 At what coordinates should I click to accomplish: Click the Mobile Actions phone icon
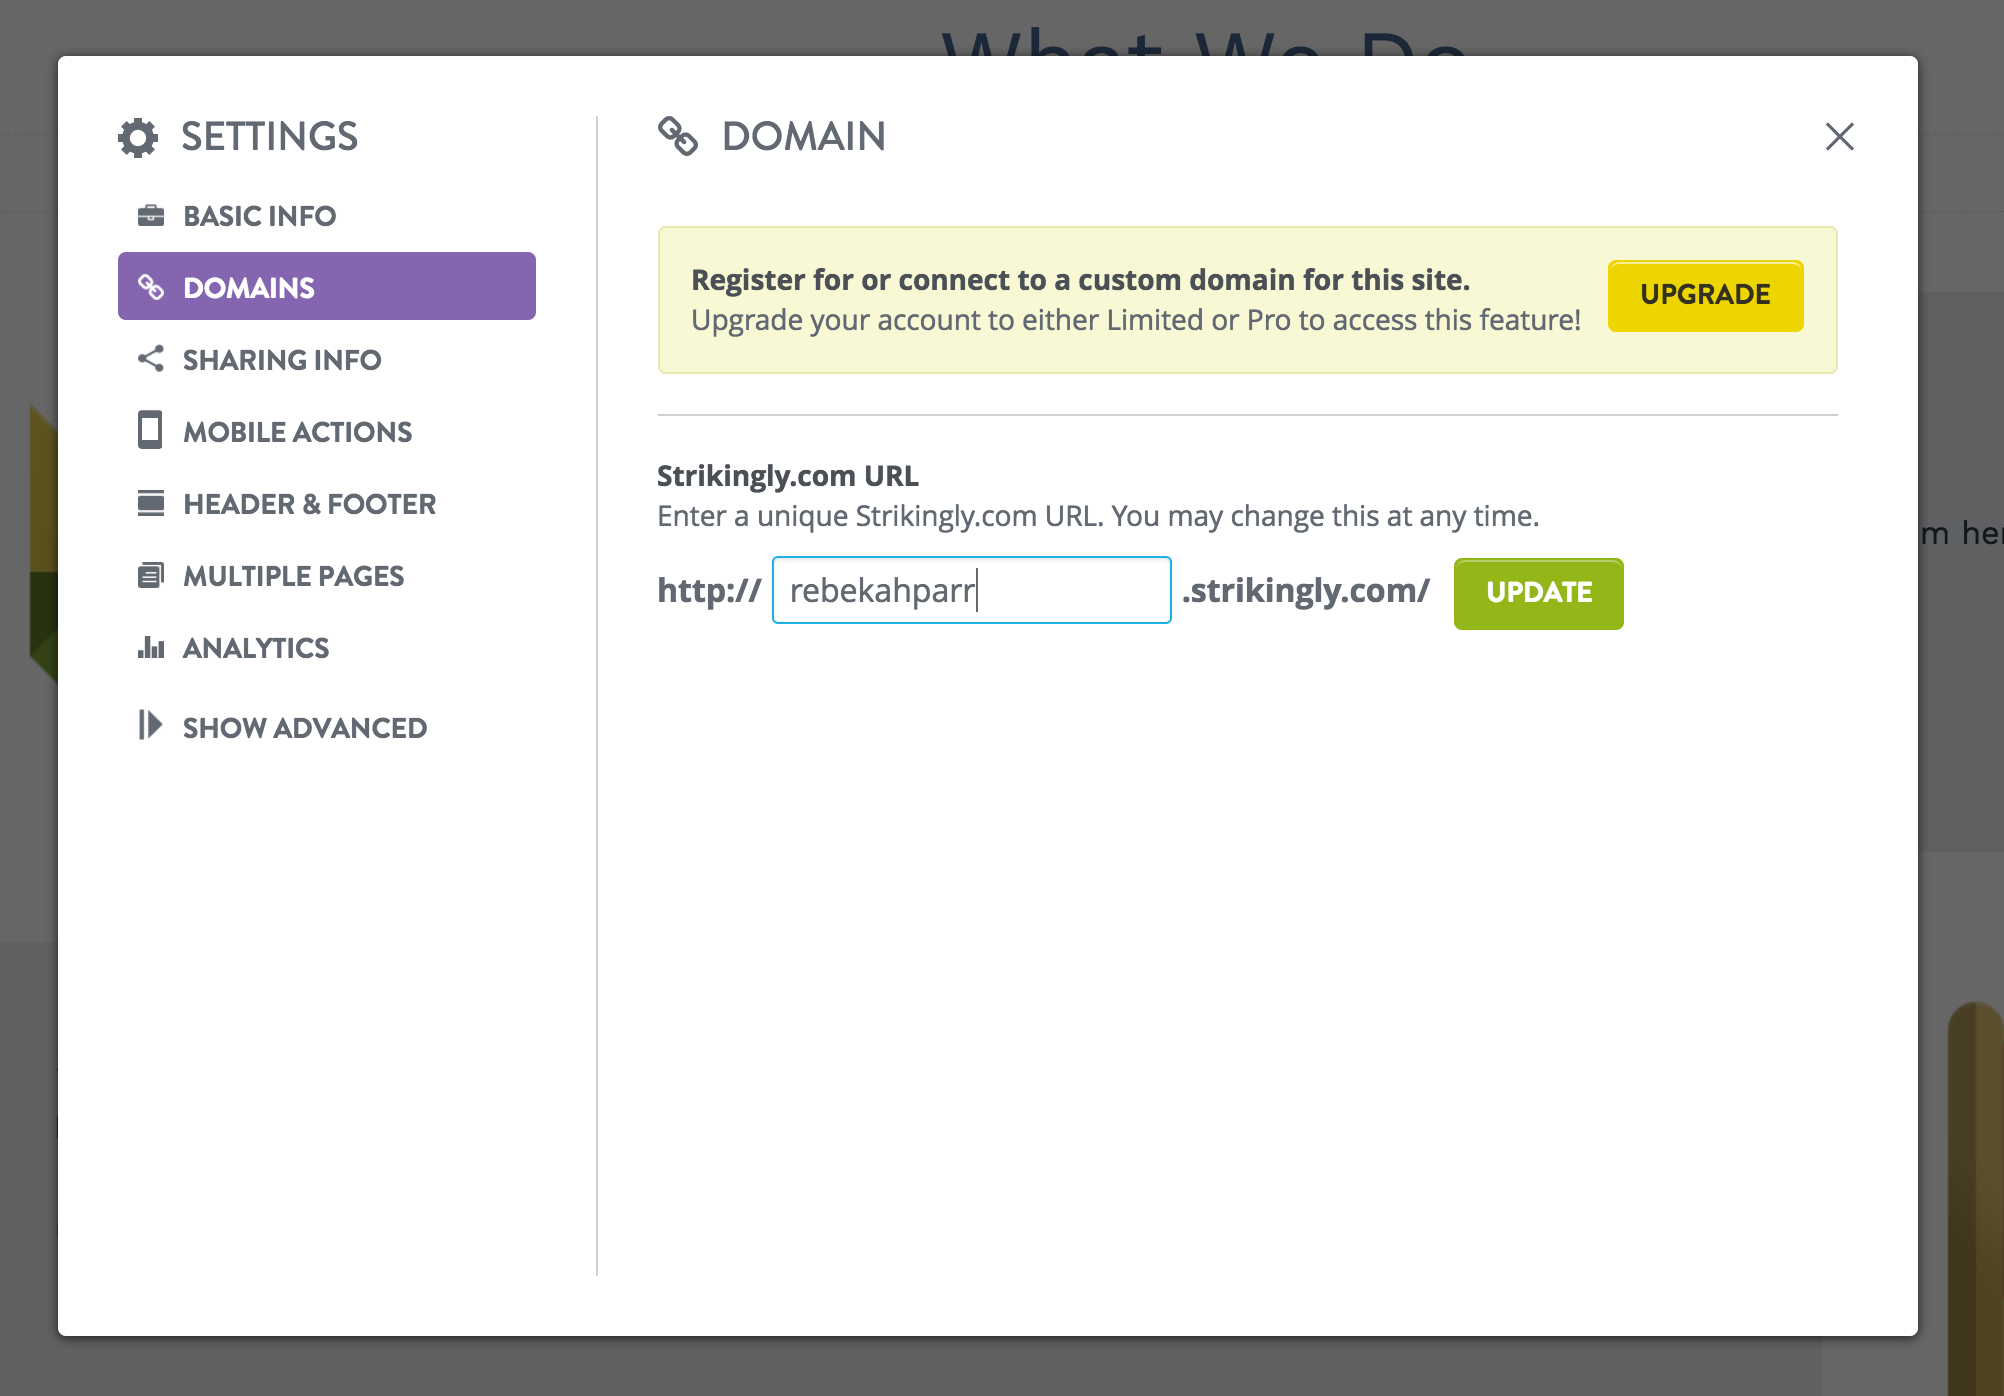[150, 430]
